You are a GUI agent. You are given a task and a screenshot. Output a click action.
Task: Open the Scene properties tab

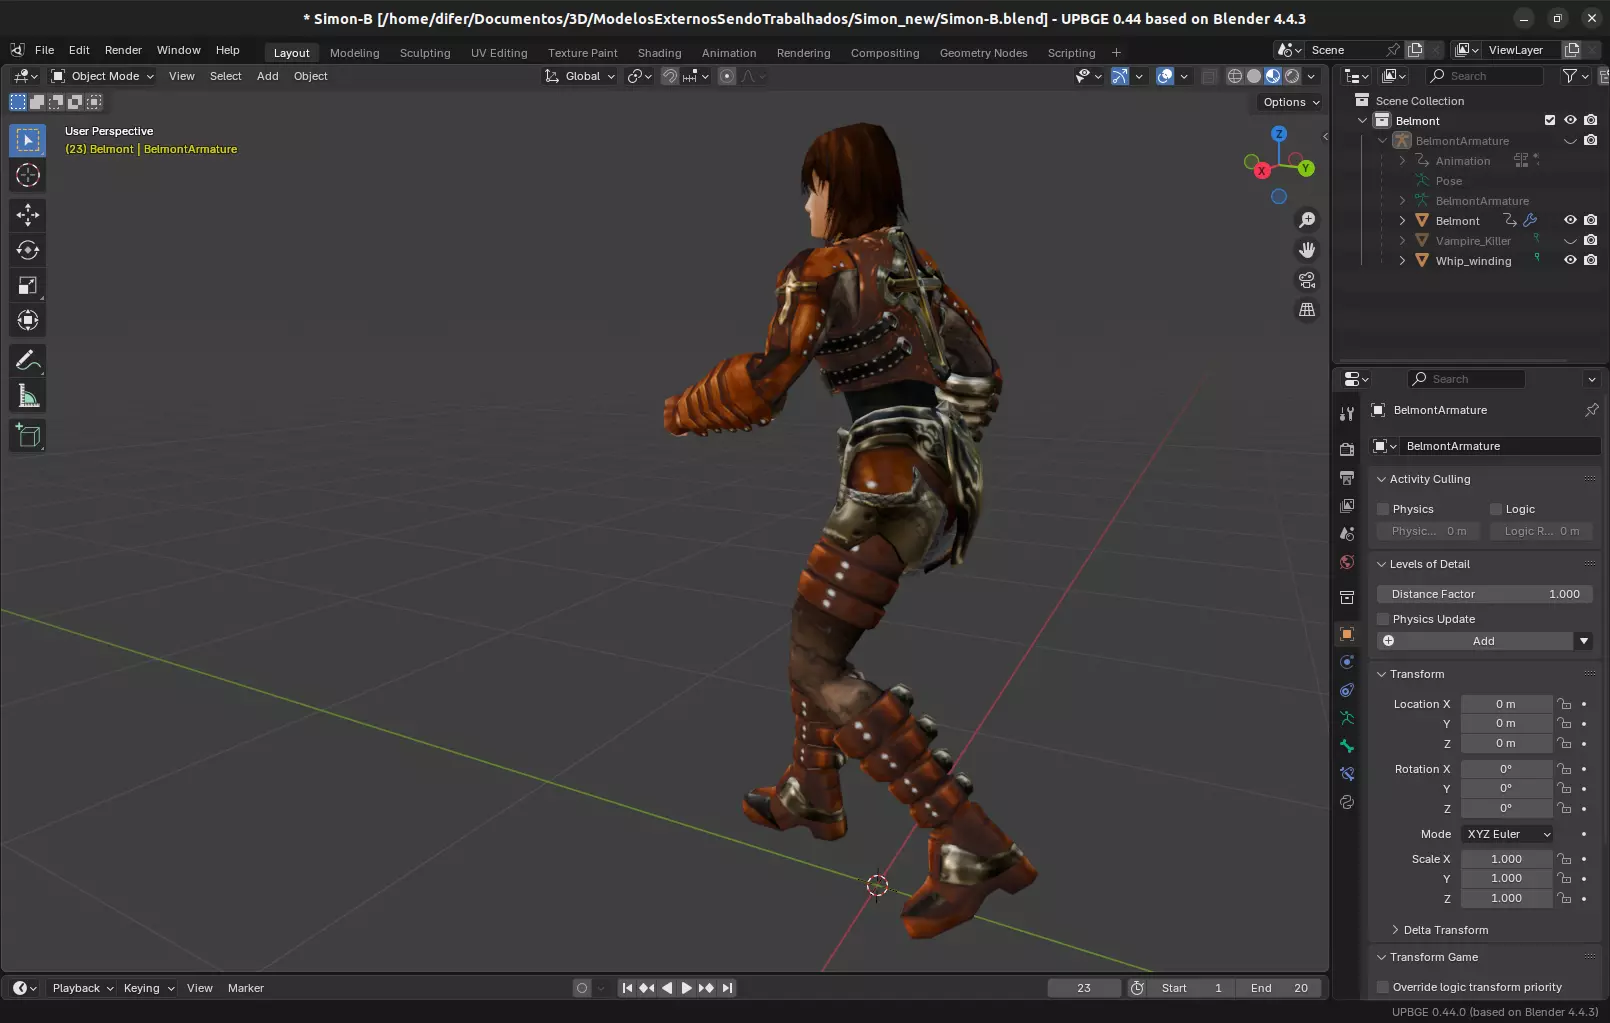1347,534
